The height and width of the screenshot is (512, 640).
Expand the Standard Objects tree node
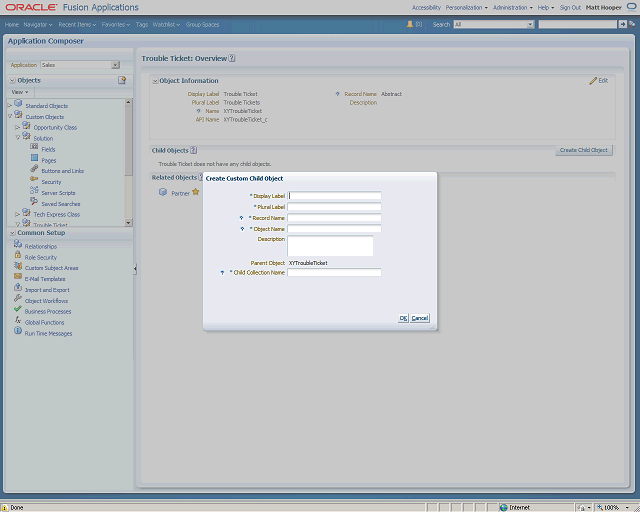tap(10, 105)
